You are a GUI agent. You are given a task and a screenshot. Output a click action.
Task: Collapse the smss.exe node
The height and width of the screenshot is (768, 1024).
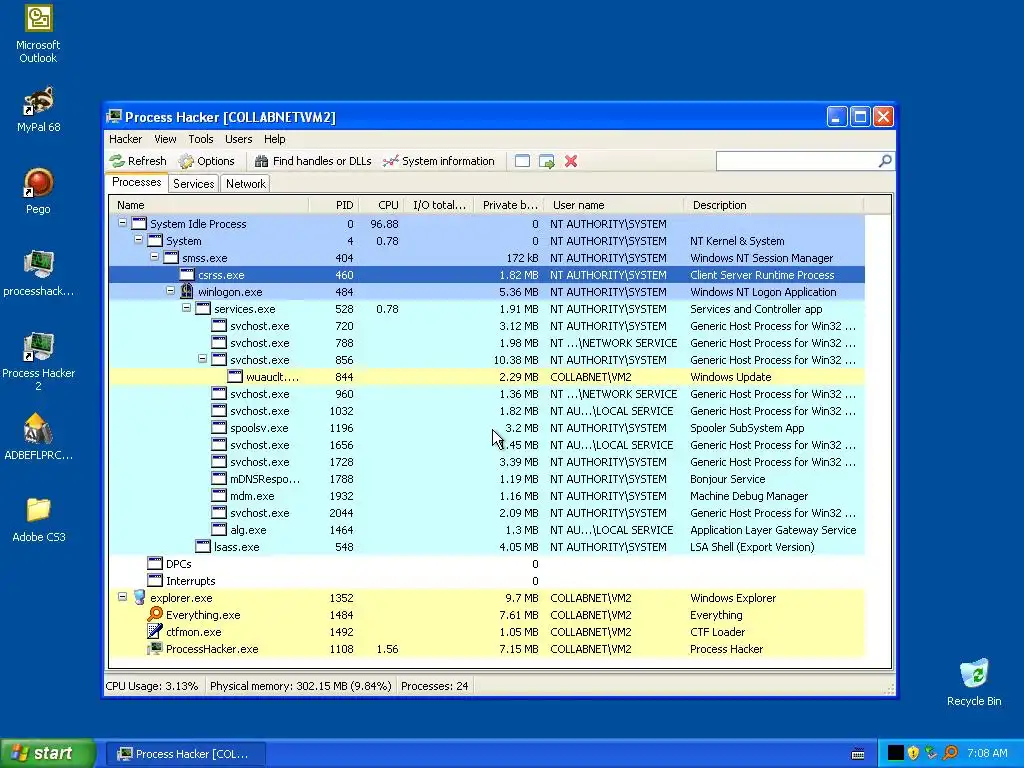pos(155,257)
